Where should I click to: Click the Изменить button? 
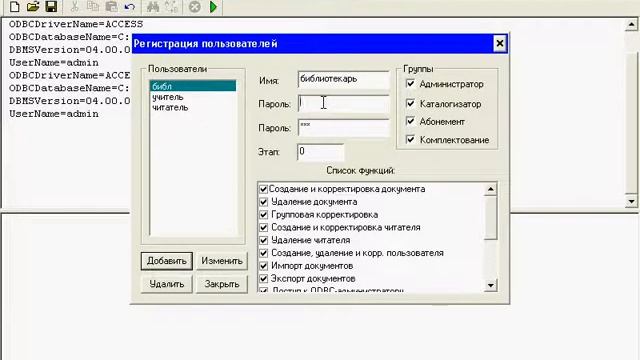[222, 261]
